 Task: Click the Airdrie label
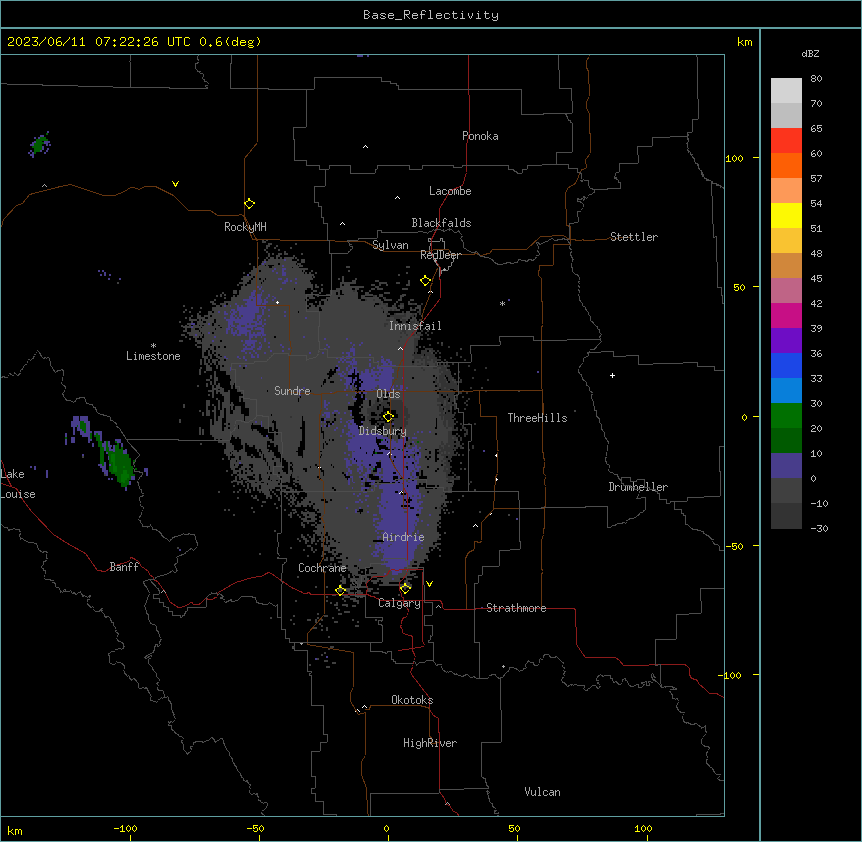point(404,537)
